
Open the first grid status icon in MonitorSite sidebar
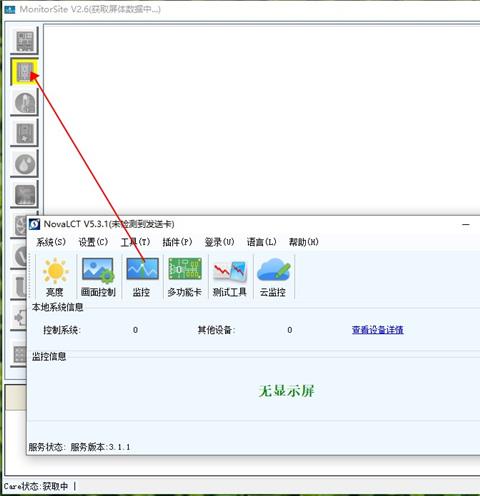24,41
